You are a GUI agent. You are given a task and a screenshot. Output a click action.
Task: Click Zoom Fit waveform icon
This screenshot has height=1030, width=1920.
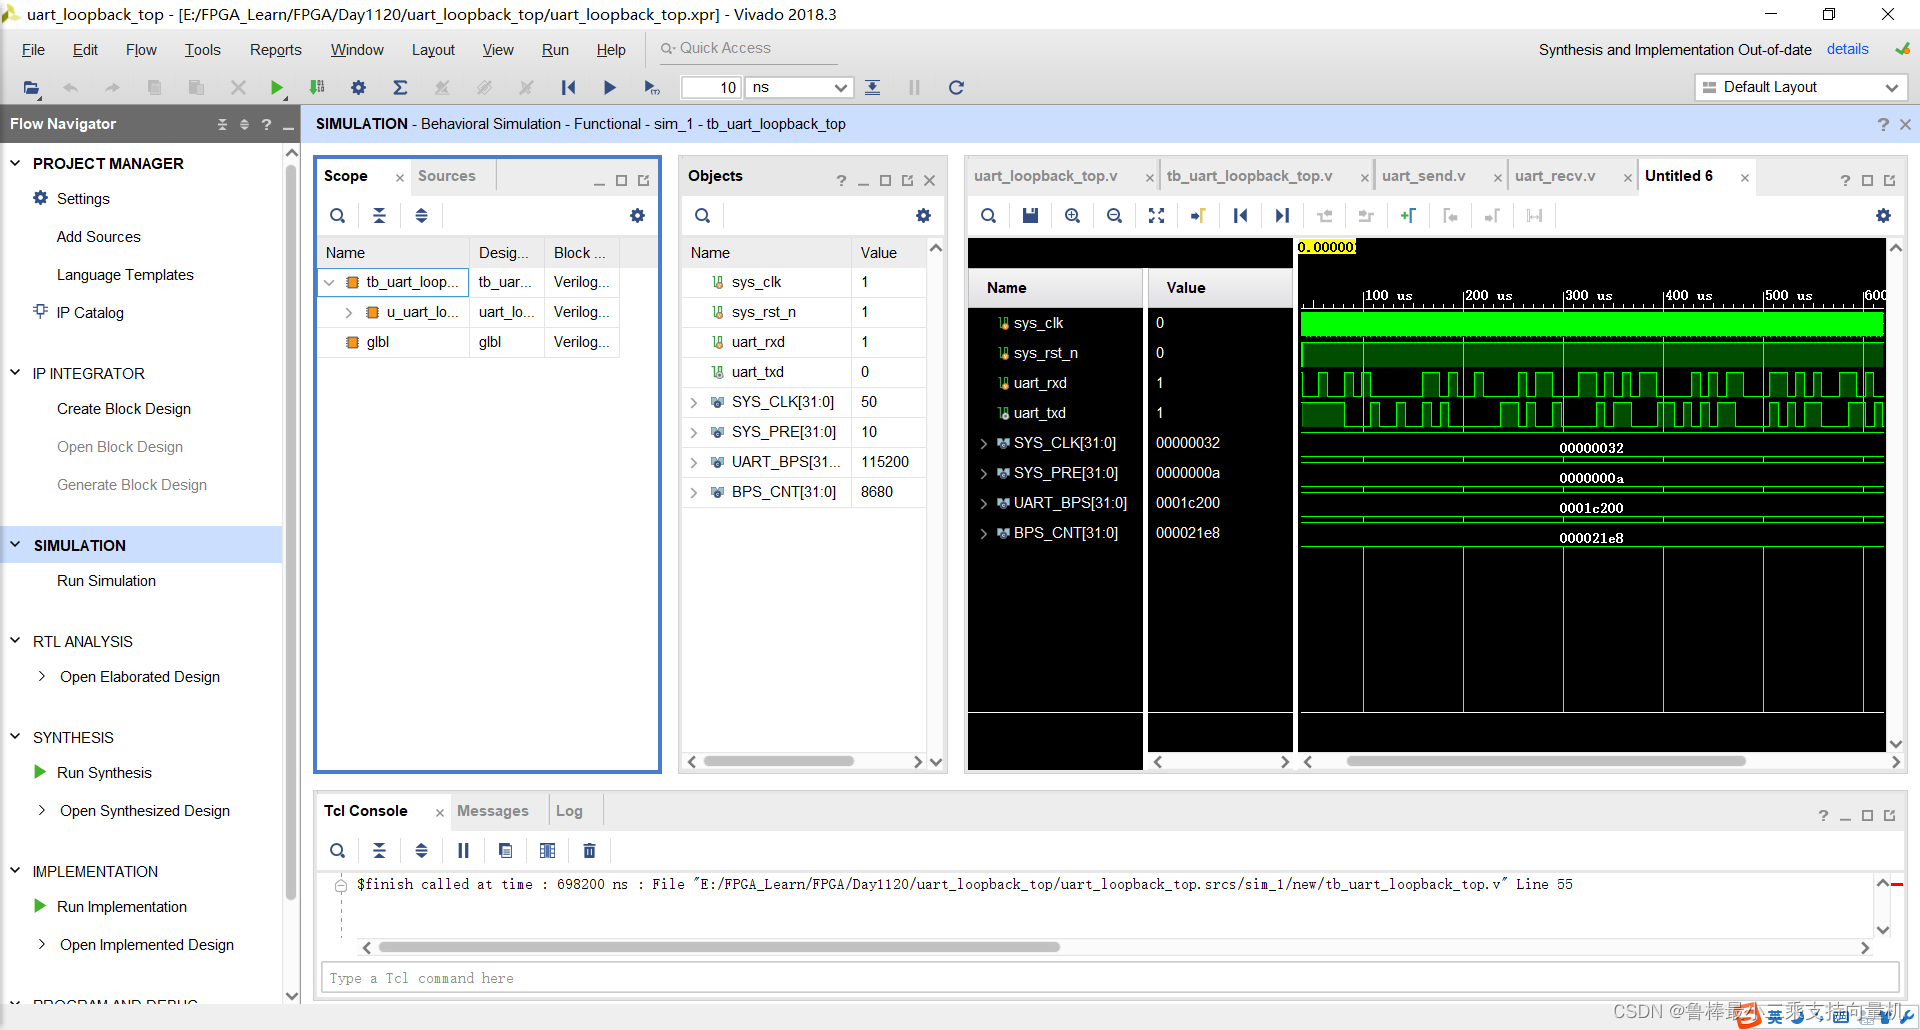point(1156,216)
